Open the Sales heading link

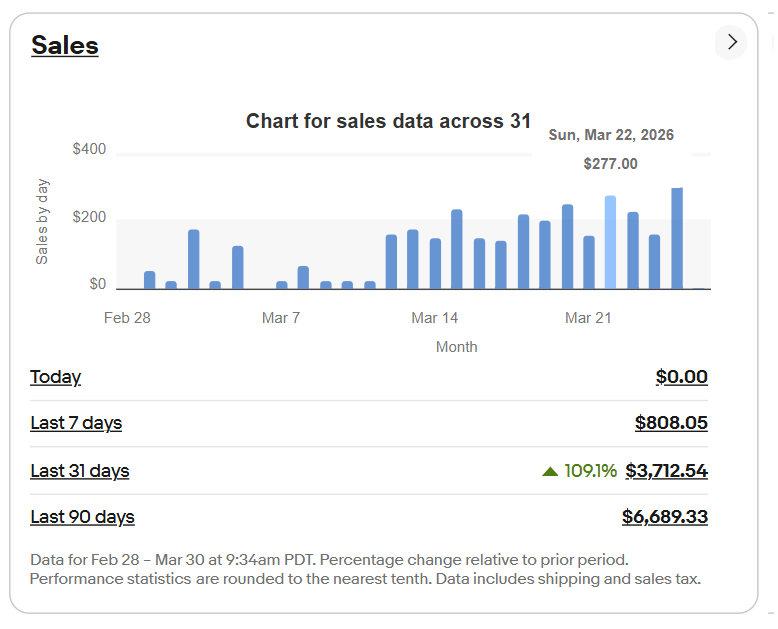tap(64, 45)
